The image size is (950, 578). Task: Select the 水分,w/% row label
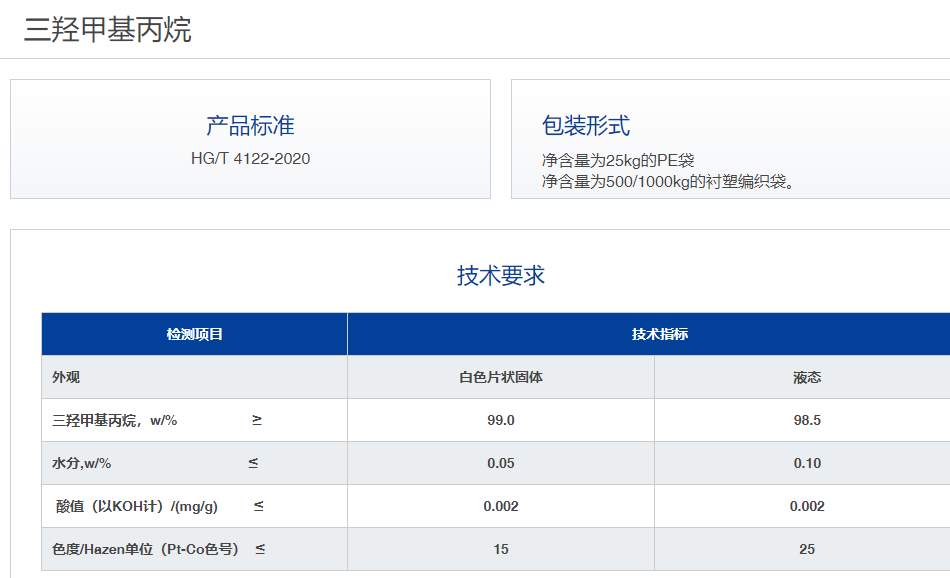[x=82, y=463]
